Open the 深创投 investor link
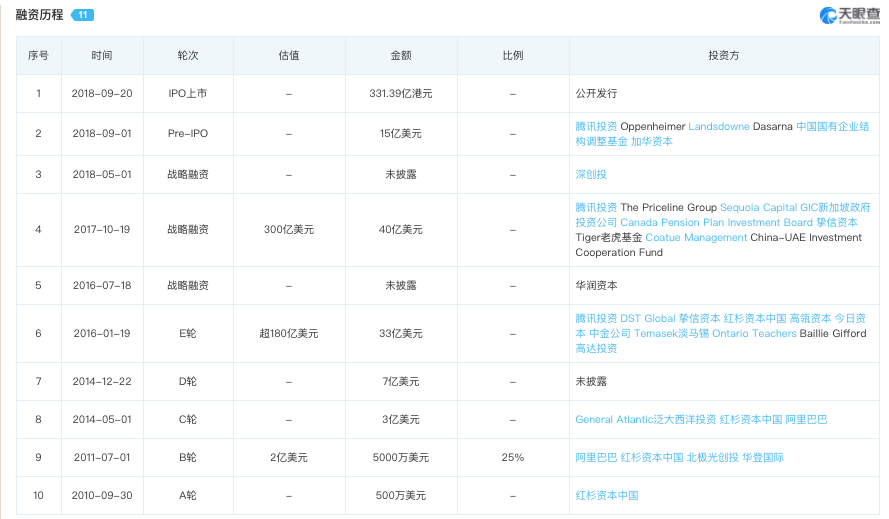 591,174
